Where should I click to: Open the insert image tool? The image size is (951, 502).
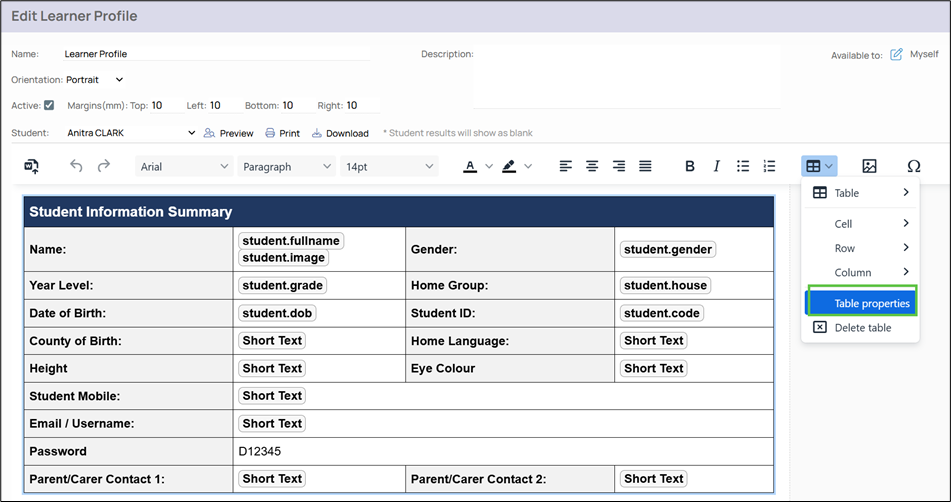[x=869, y=166]
